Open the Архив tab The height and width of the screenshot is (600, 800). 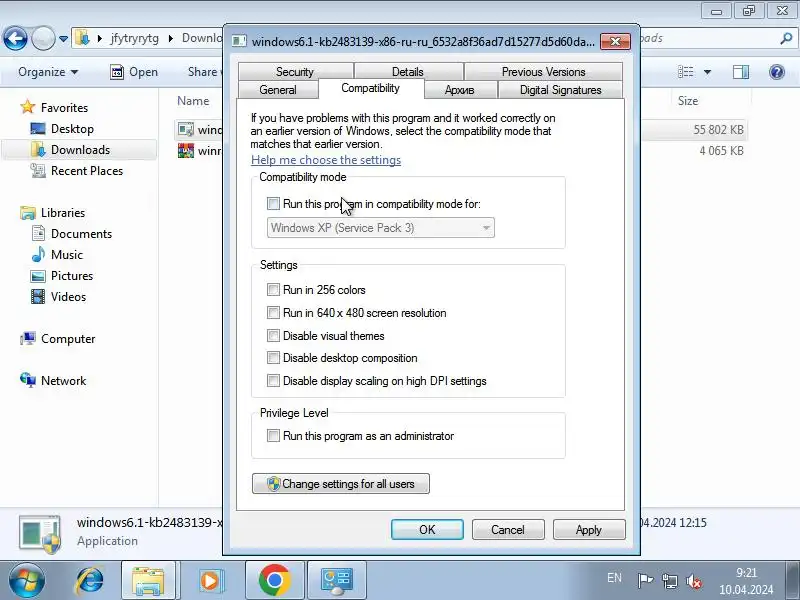pos(460,90)
